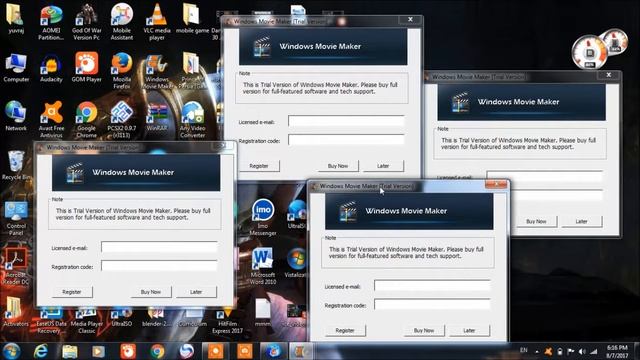Screen dimensions: 640x360
Task: Open the Windows Start menu orb
Action: [11, 351]
